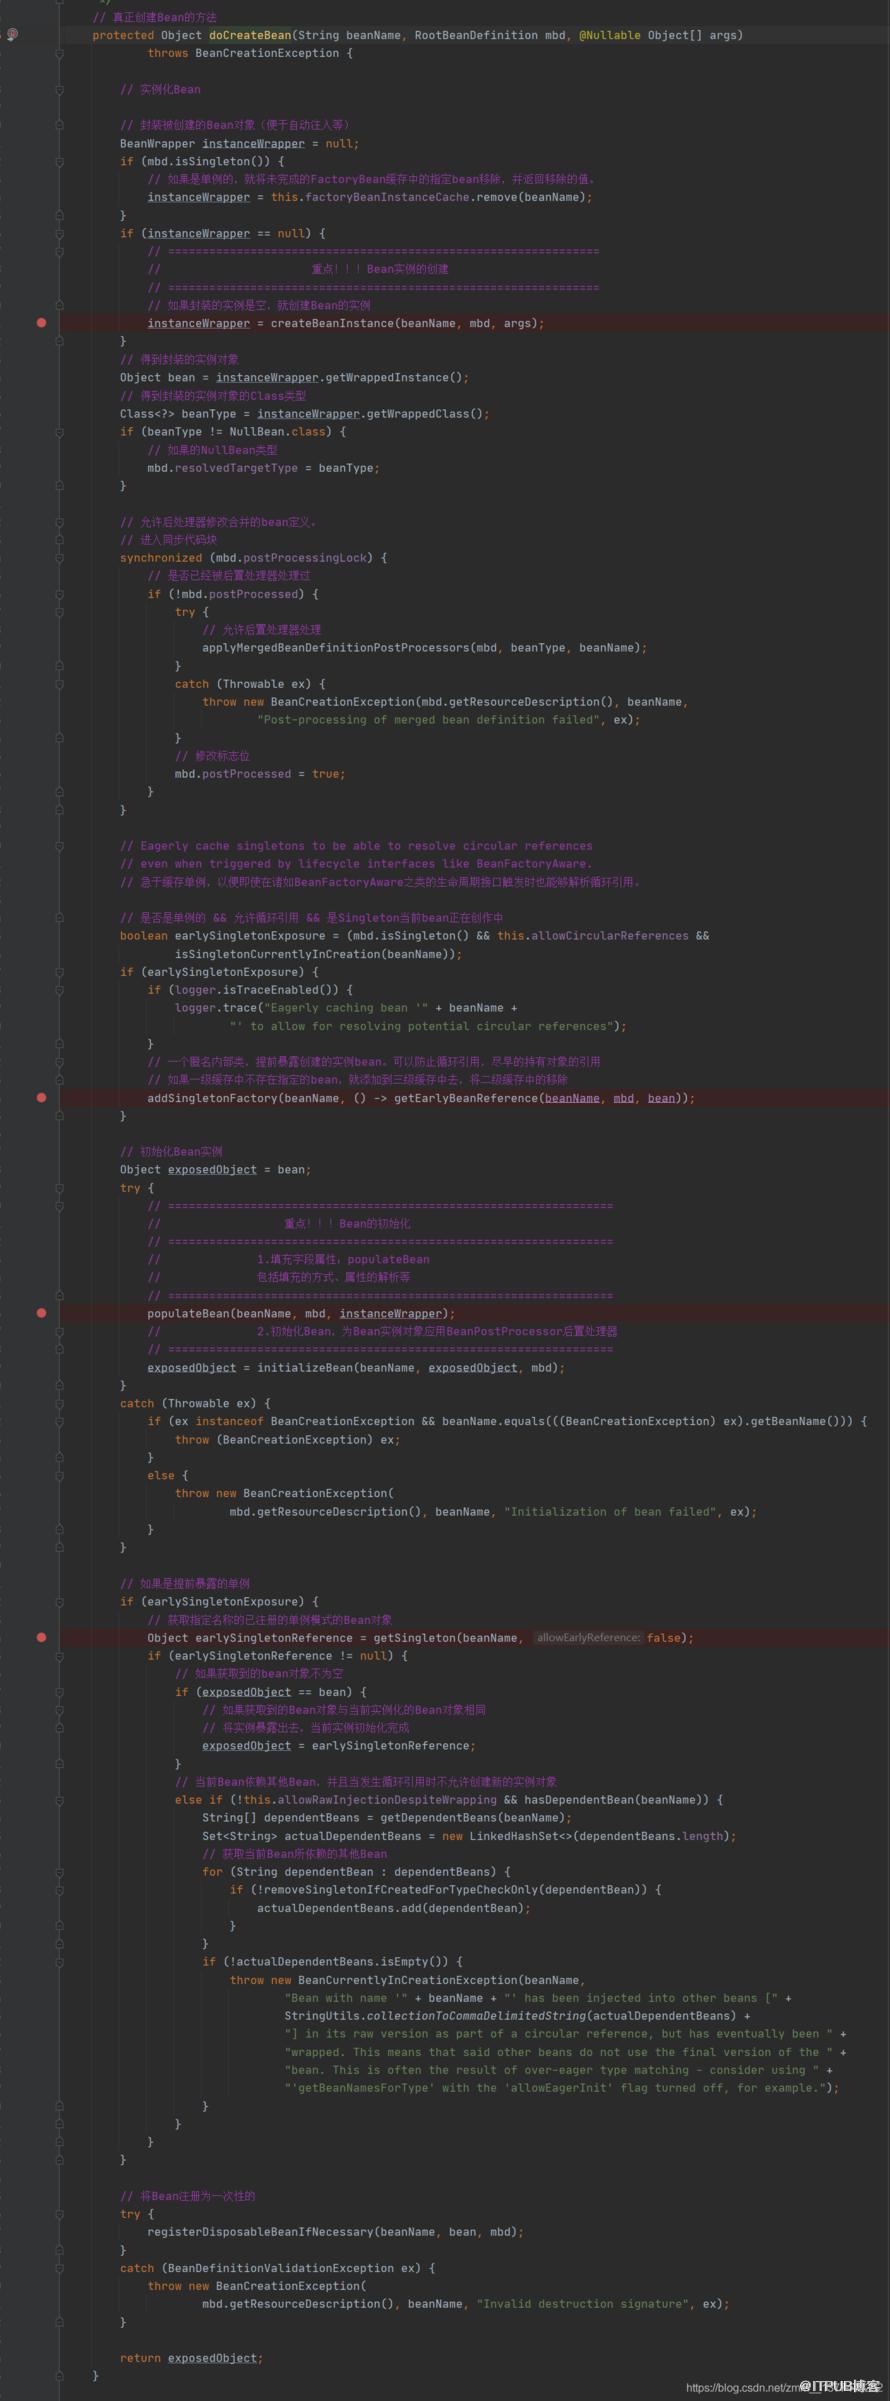Collapse the 'if (mbd.isSingleton())' block
Viewport: 890px width, 2401px height.
click(x=59, y=161)
